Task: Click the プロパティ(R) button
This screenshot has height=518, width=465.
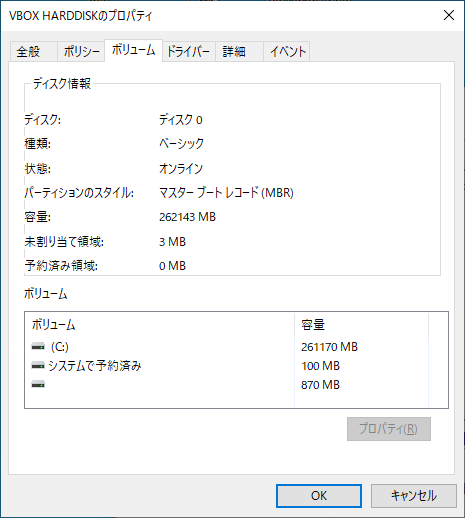Action: coord(389,429)
